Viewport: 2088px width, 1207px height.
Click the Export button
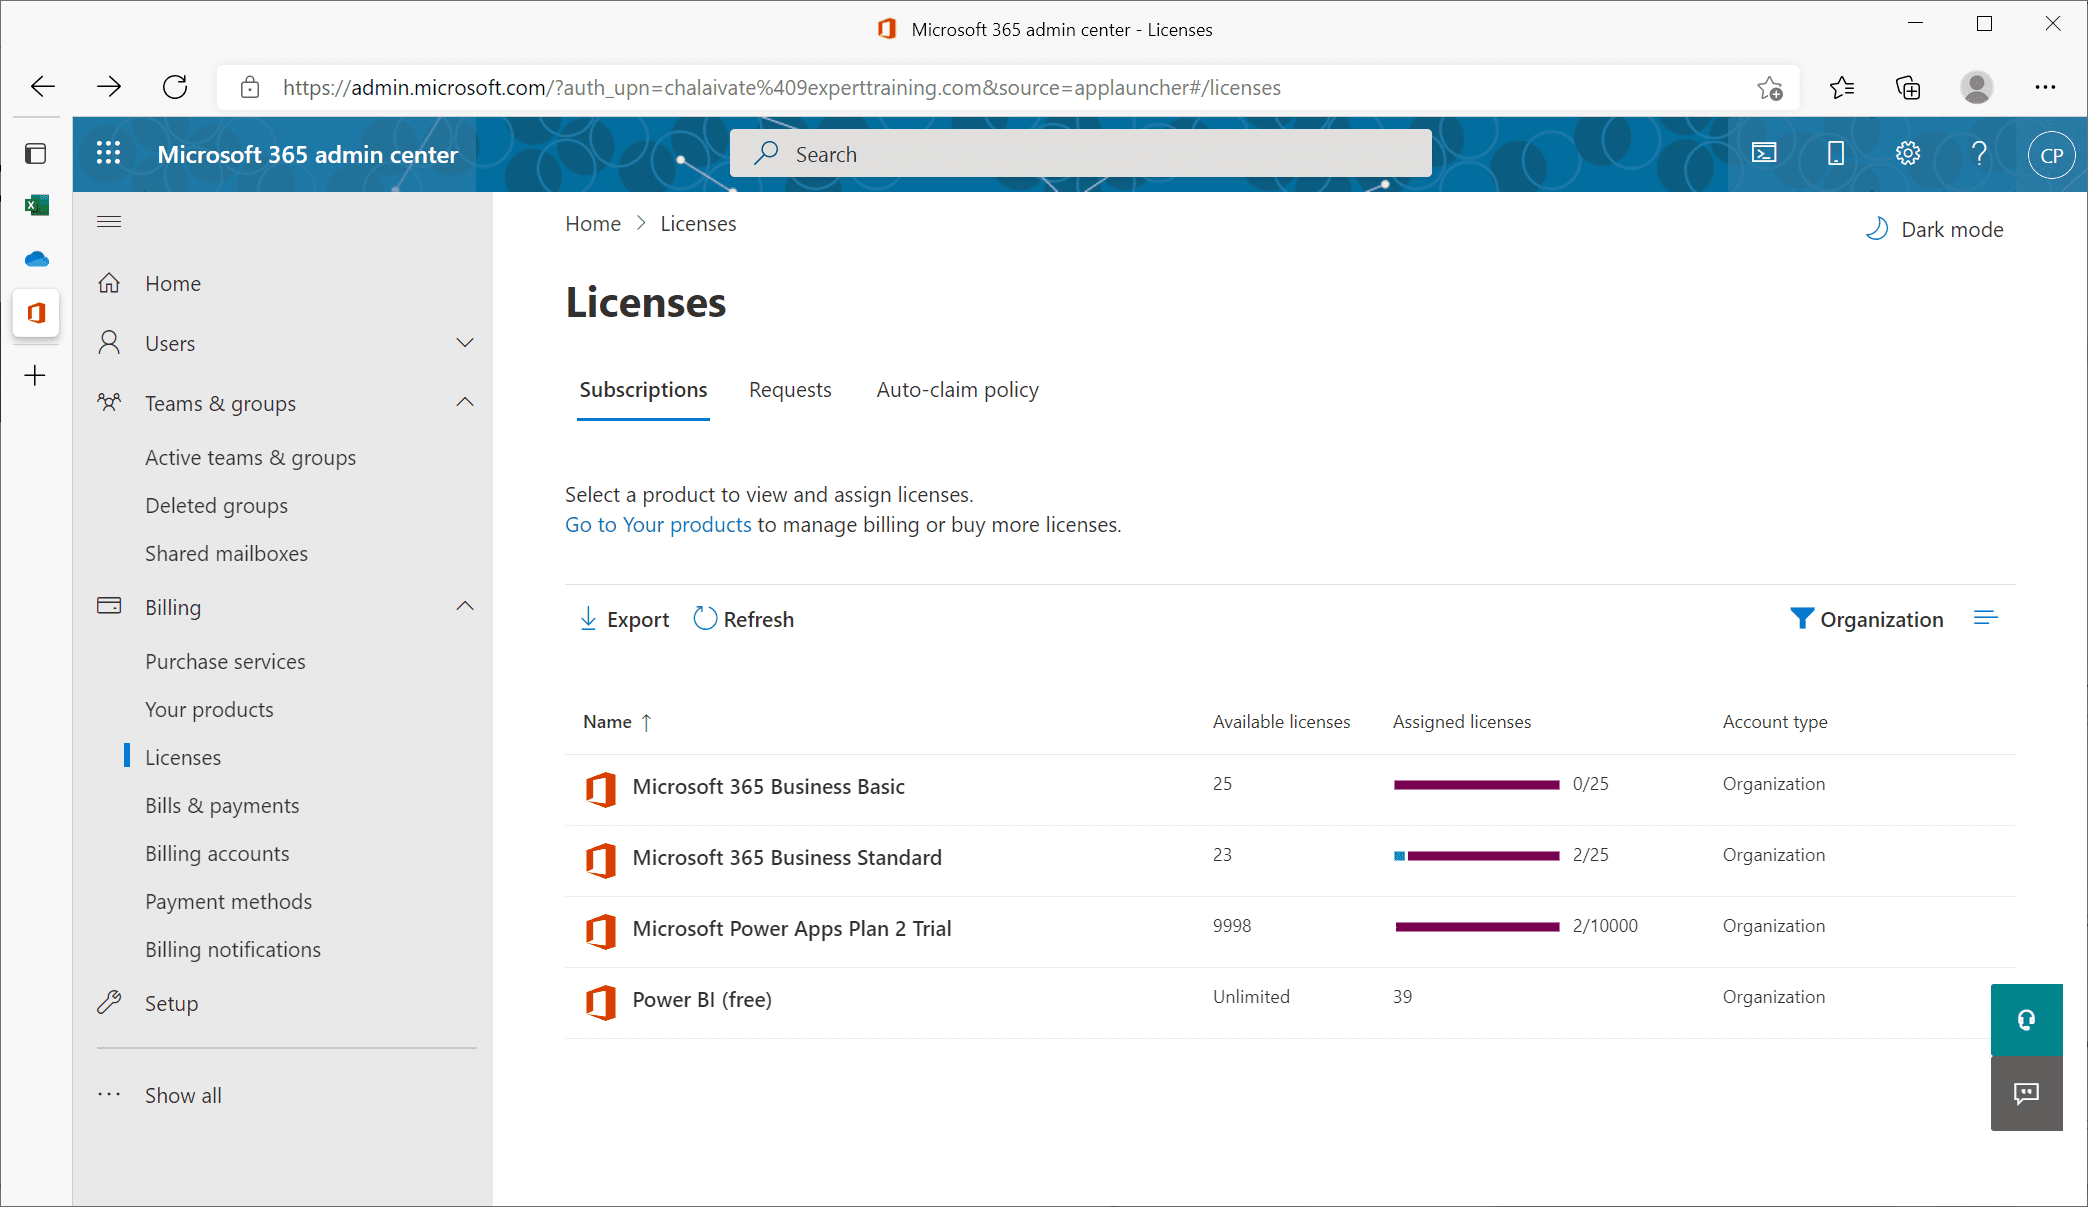coord(624,619)
